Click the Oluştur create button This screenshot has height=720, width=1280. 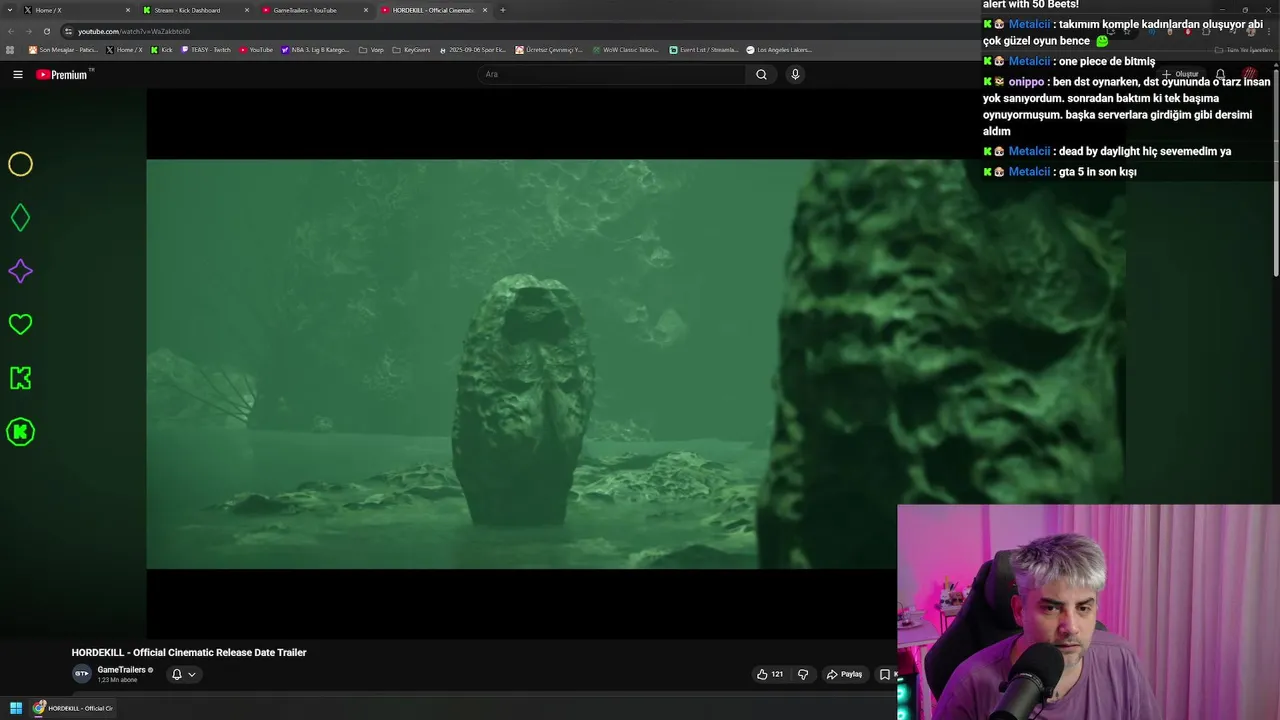[x=1181, y=74]
